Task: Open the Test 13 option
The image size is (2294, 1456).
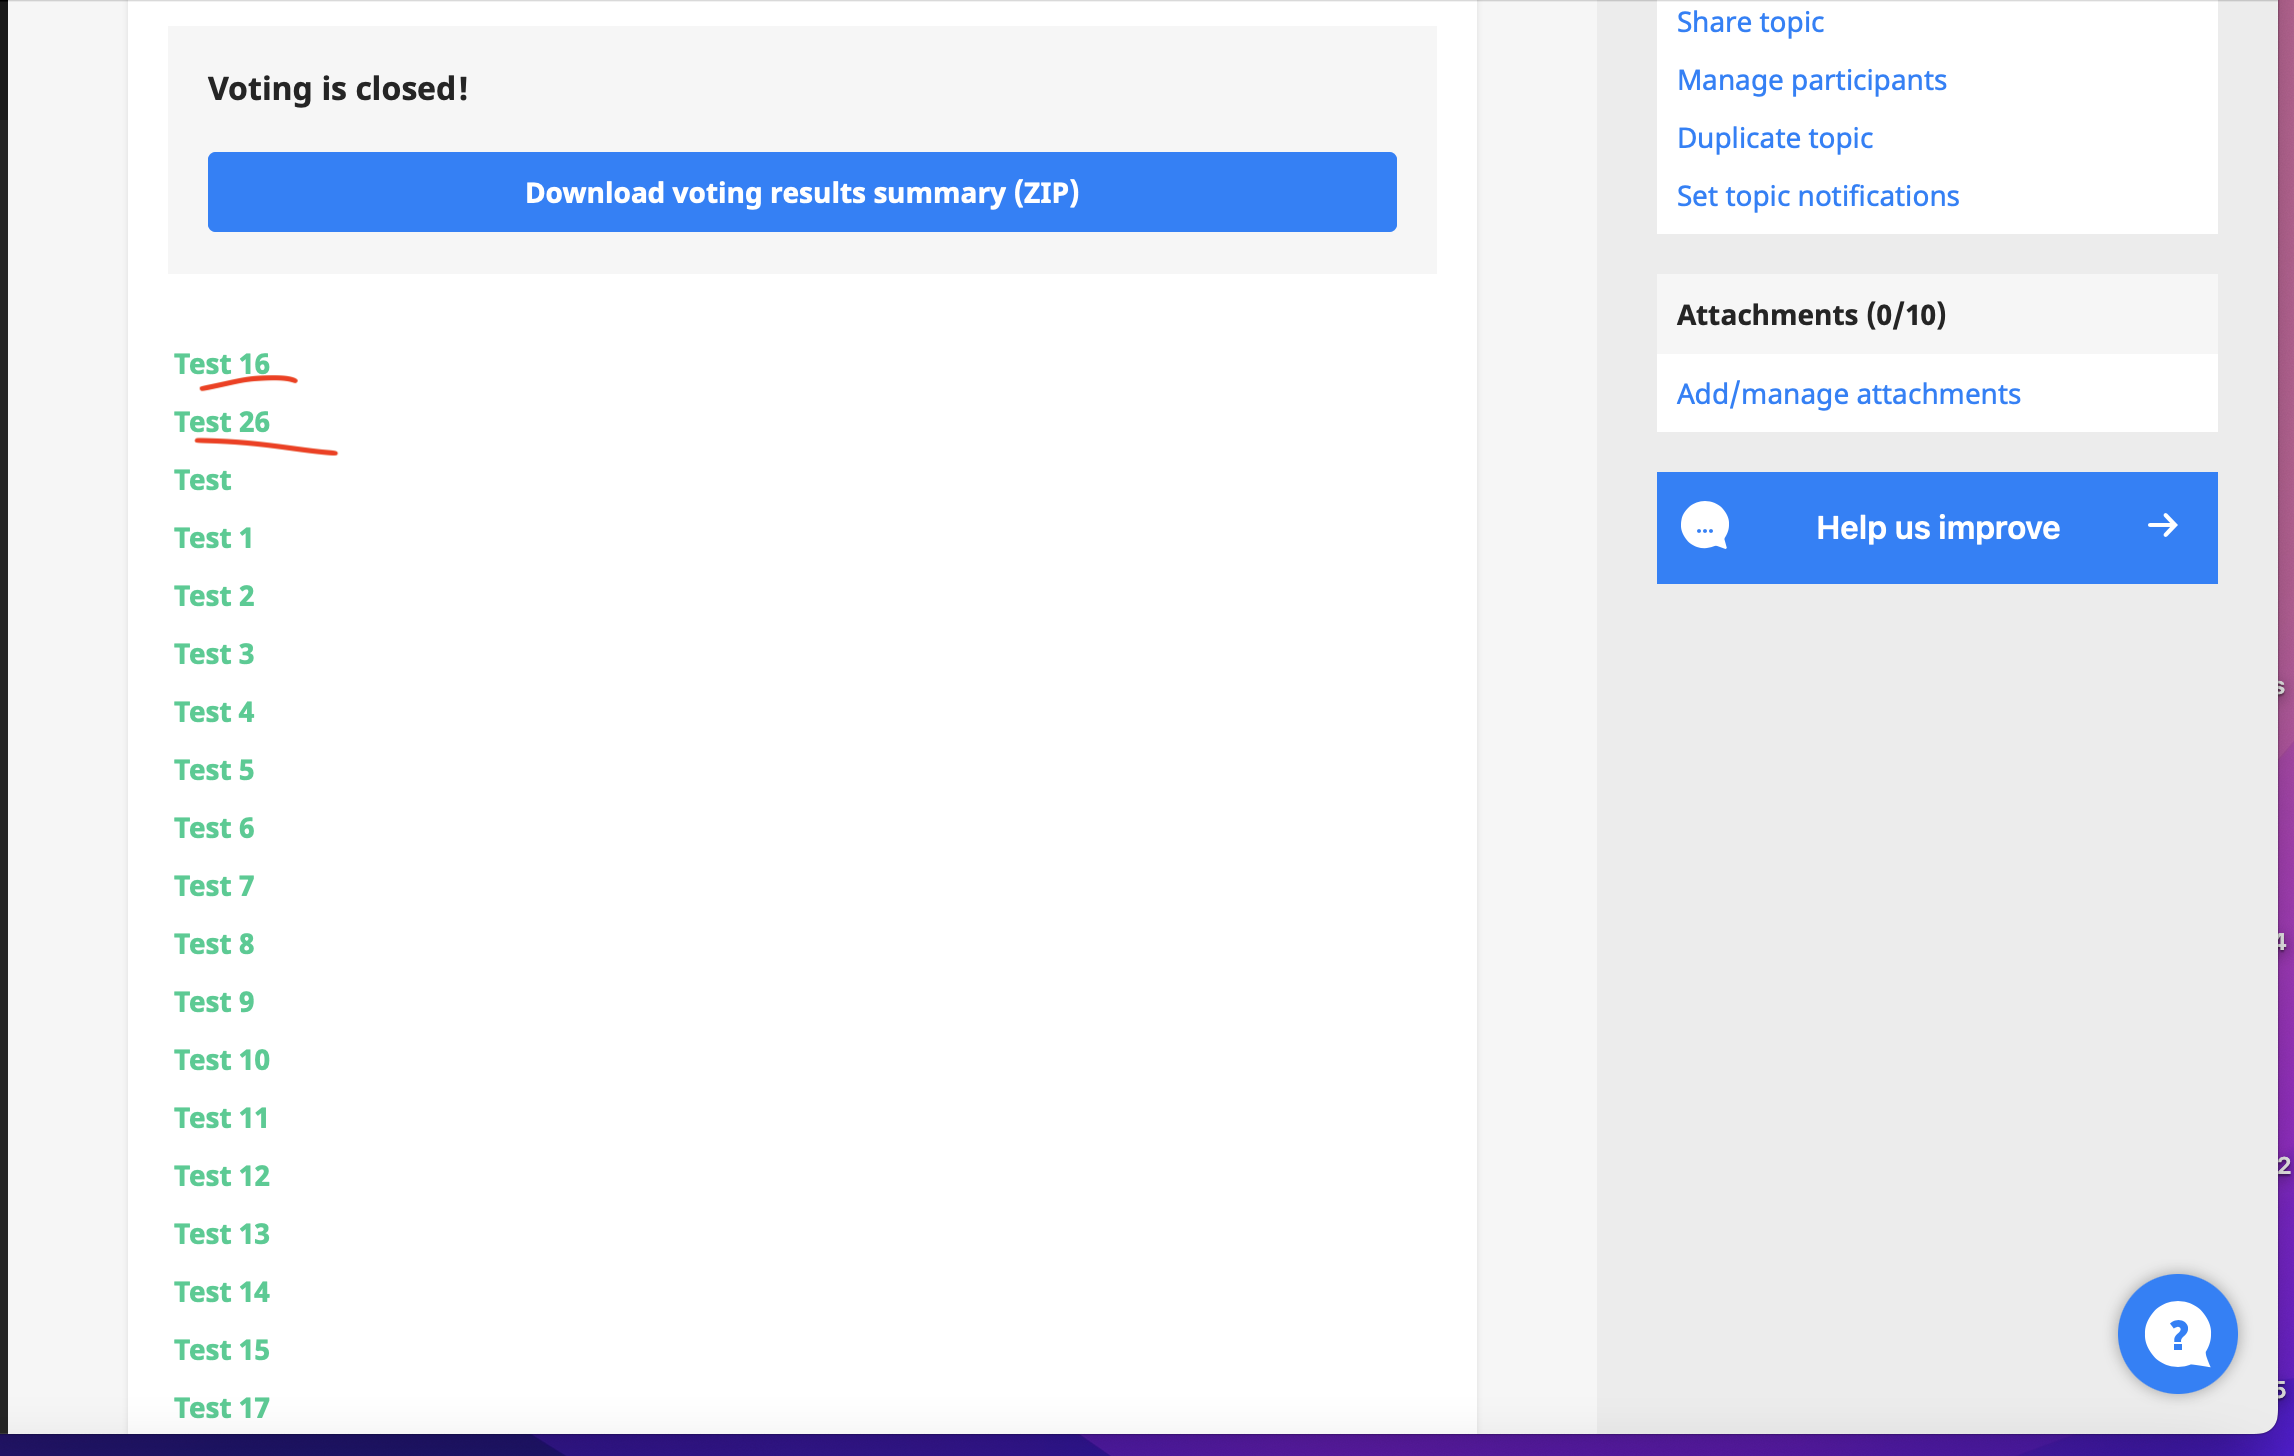Action: (222, 1233)
